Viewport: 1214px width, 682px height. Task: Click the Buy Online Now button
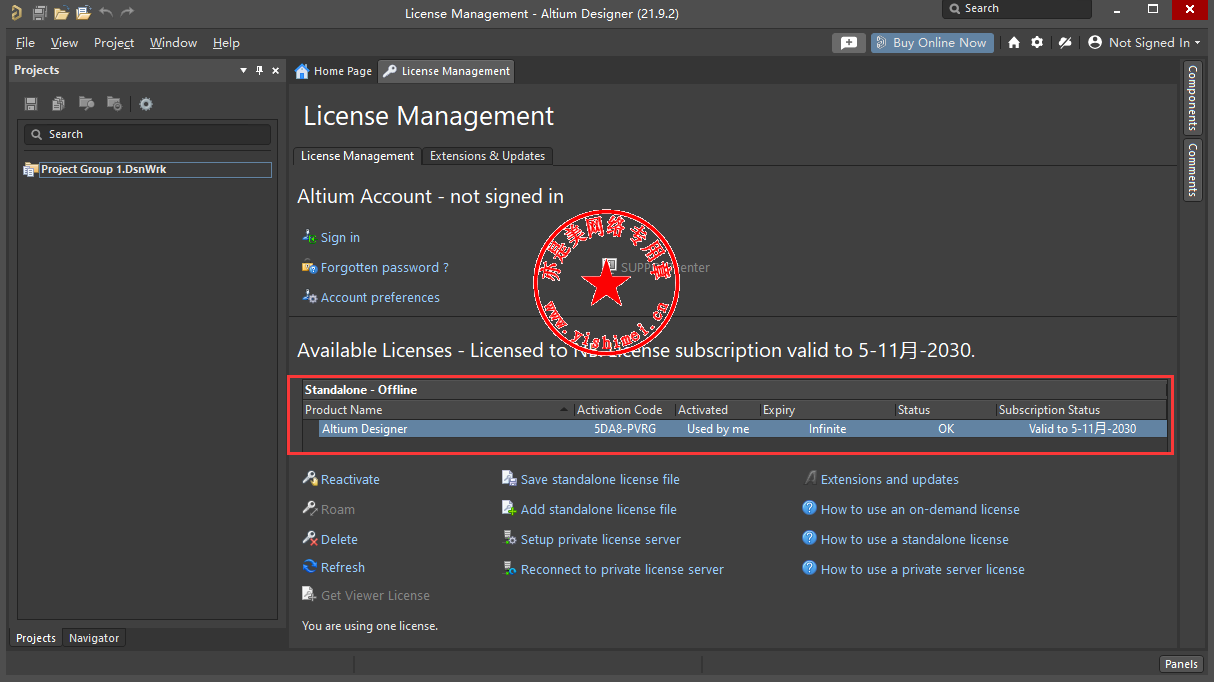coord(932,43)
